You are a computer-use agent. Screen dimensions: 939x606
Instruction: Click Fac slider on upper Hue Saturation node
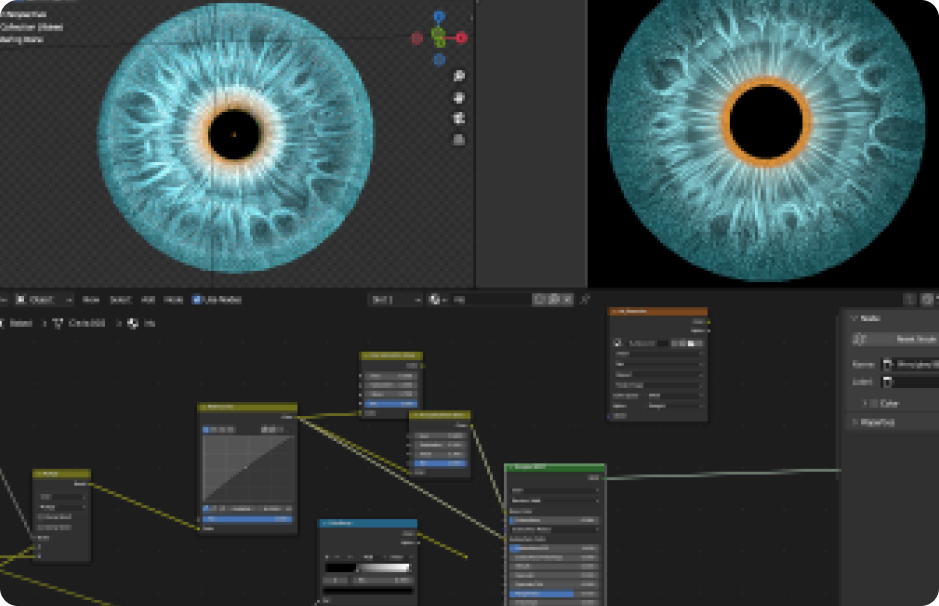tap(390, 404)
